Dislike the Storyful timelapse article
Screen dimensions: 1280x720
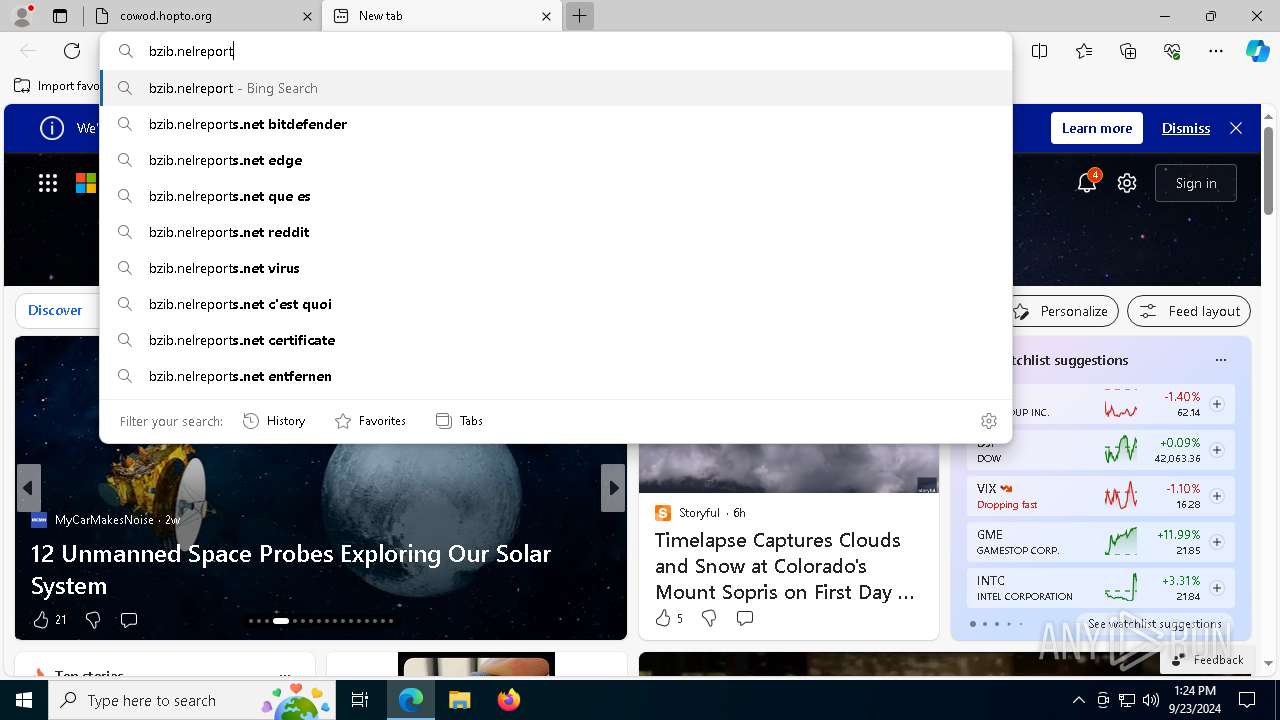tap(709, 618)
